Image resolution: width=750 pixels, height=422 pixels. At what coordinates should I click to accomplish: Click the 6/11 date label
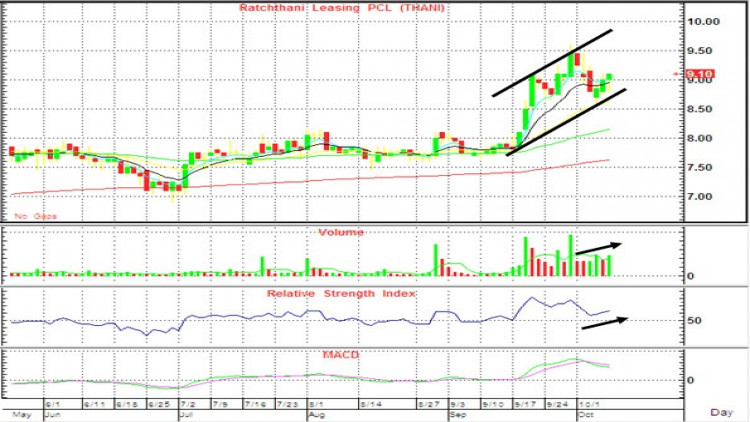pos(95,404)
